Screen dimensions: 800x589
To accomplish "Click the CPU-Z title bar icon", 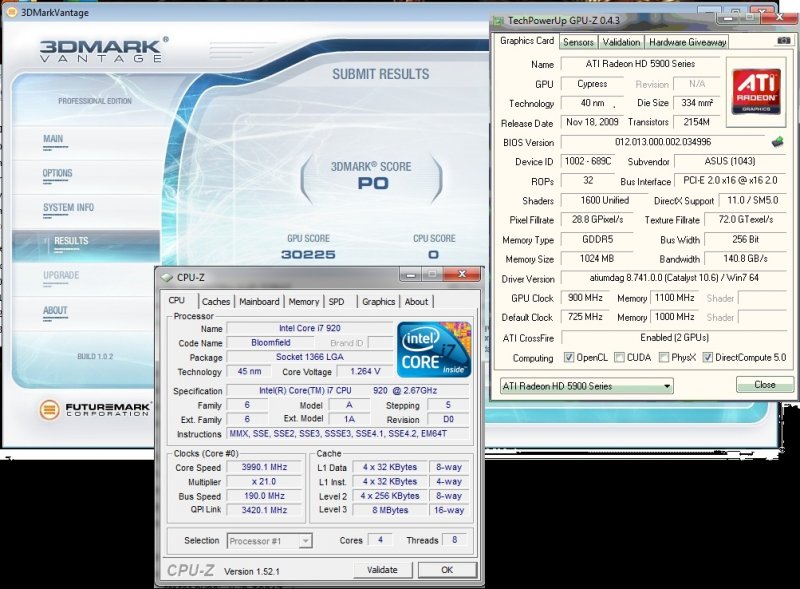I will (167, 277).
